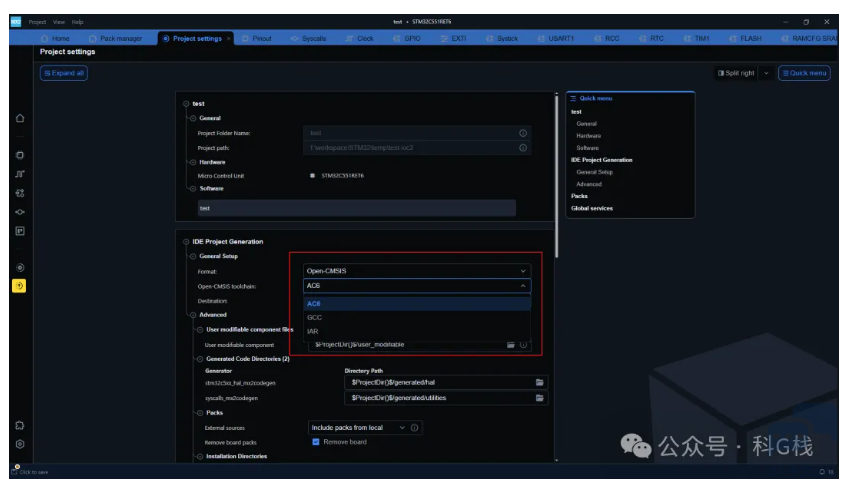Click the highlighted yellow sidebar icon
The image size is (846, 486).
pyautogui.click(x=20, y=286)
